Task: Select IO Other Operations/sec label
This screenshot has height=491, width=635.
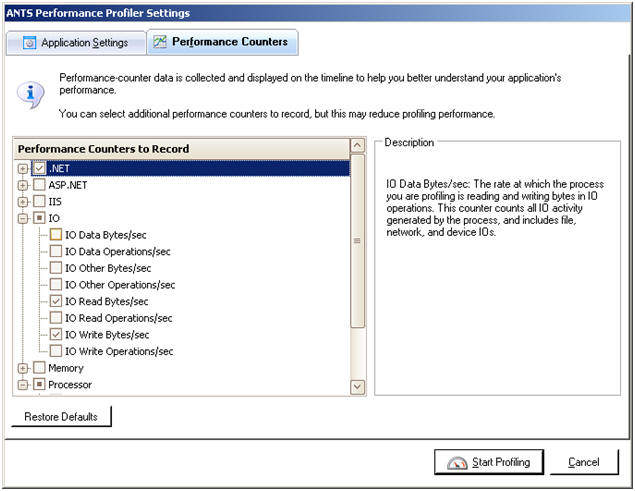Action: point(120,285)
